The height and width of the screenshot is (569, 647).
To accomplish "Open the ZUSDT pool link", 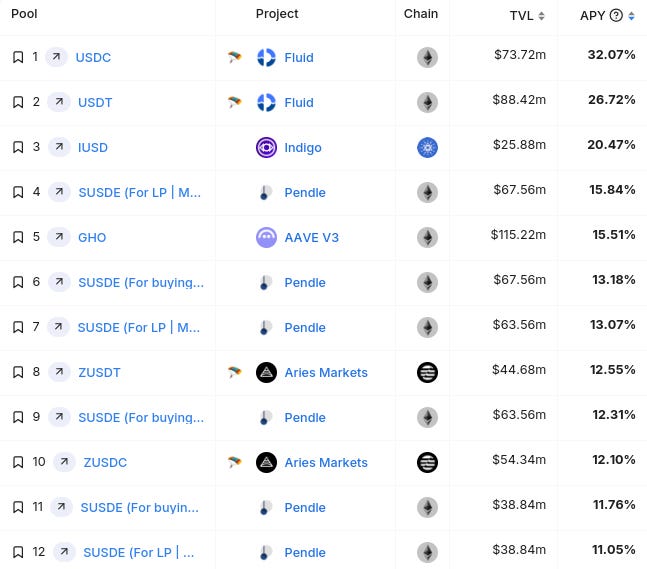I will (x=99, y=372).
